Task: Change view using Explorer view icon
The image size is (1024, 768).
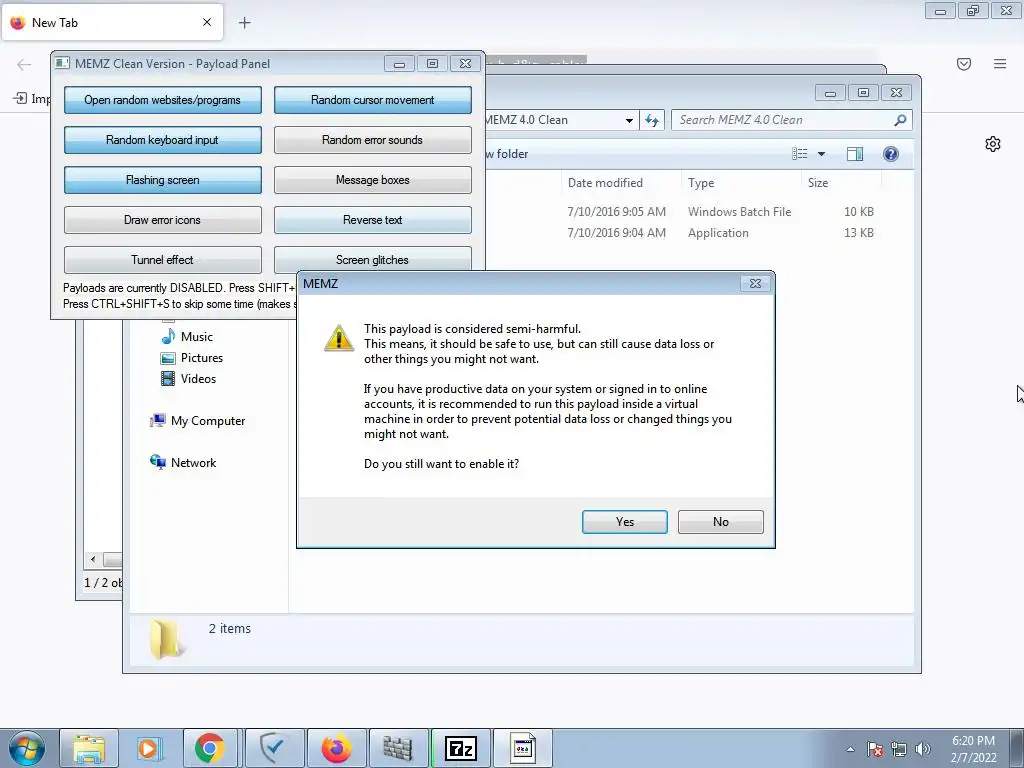Action: coord(799,153)
